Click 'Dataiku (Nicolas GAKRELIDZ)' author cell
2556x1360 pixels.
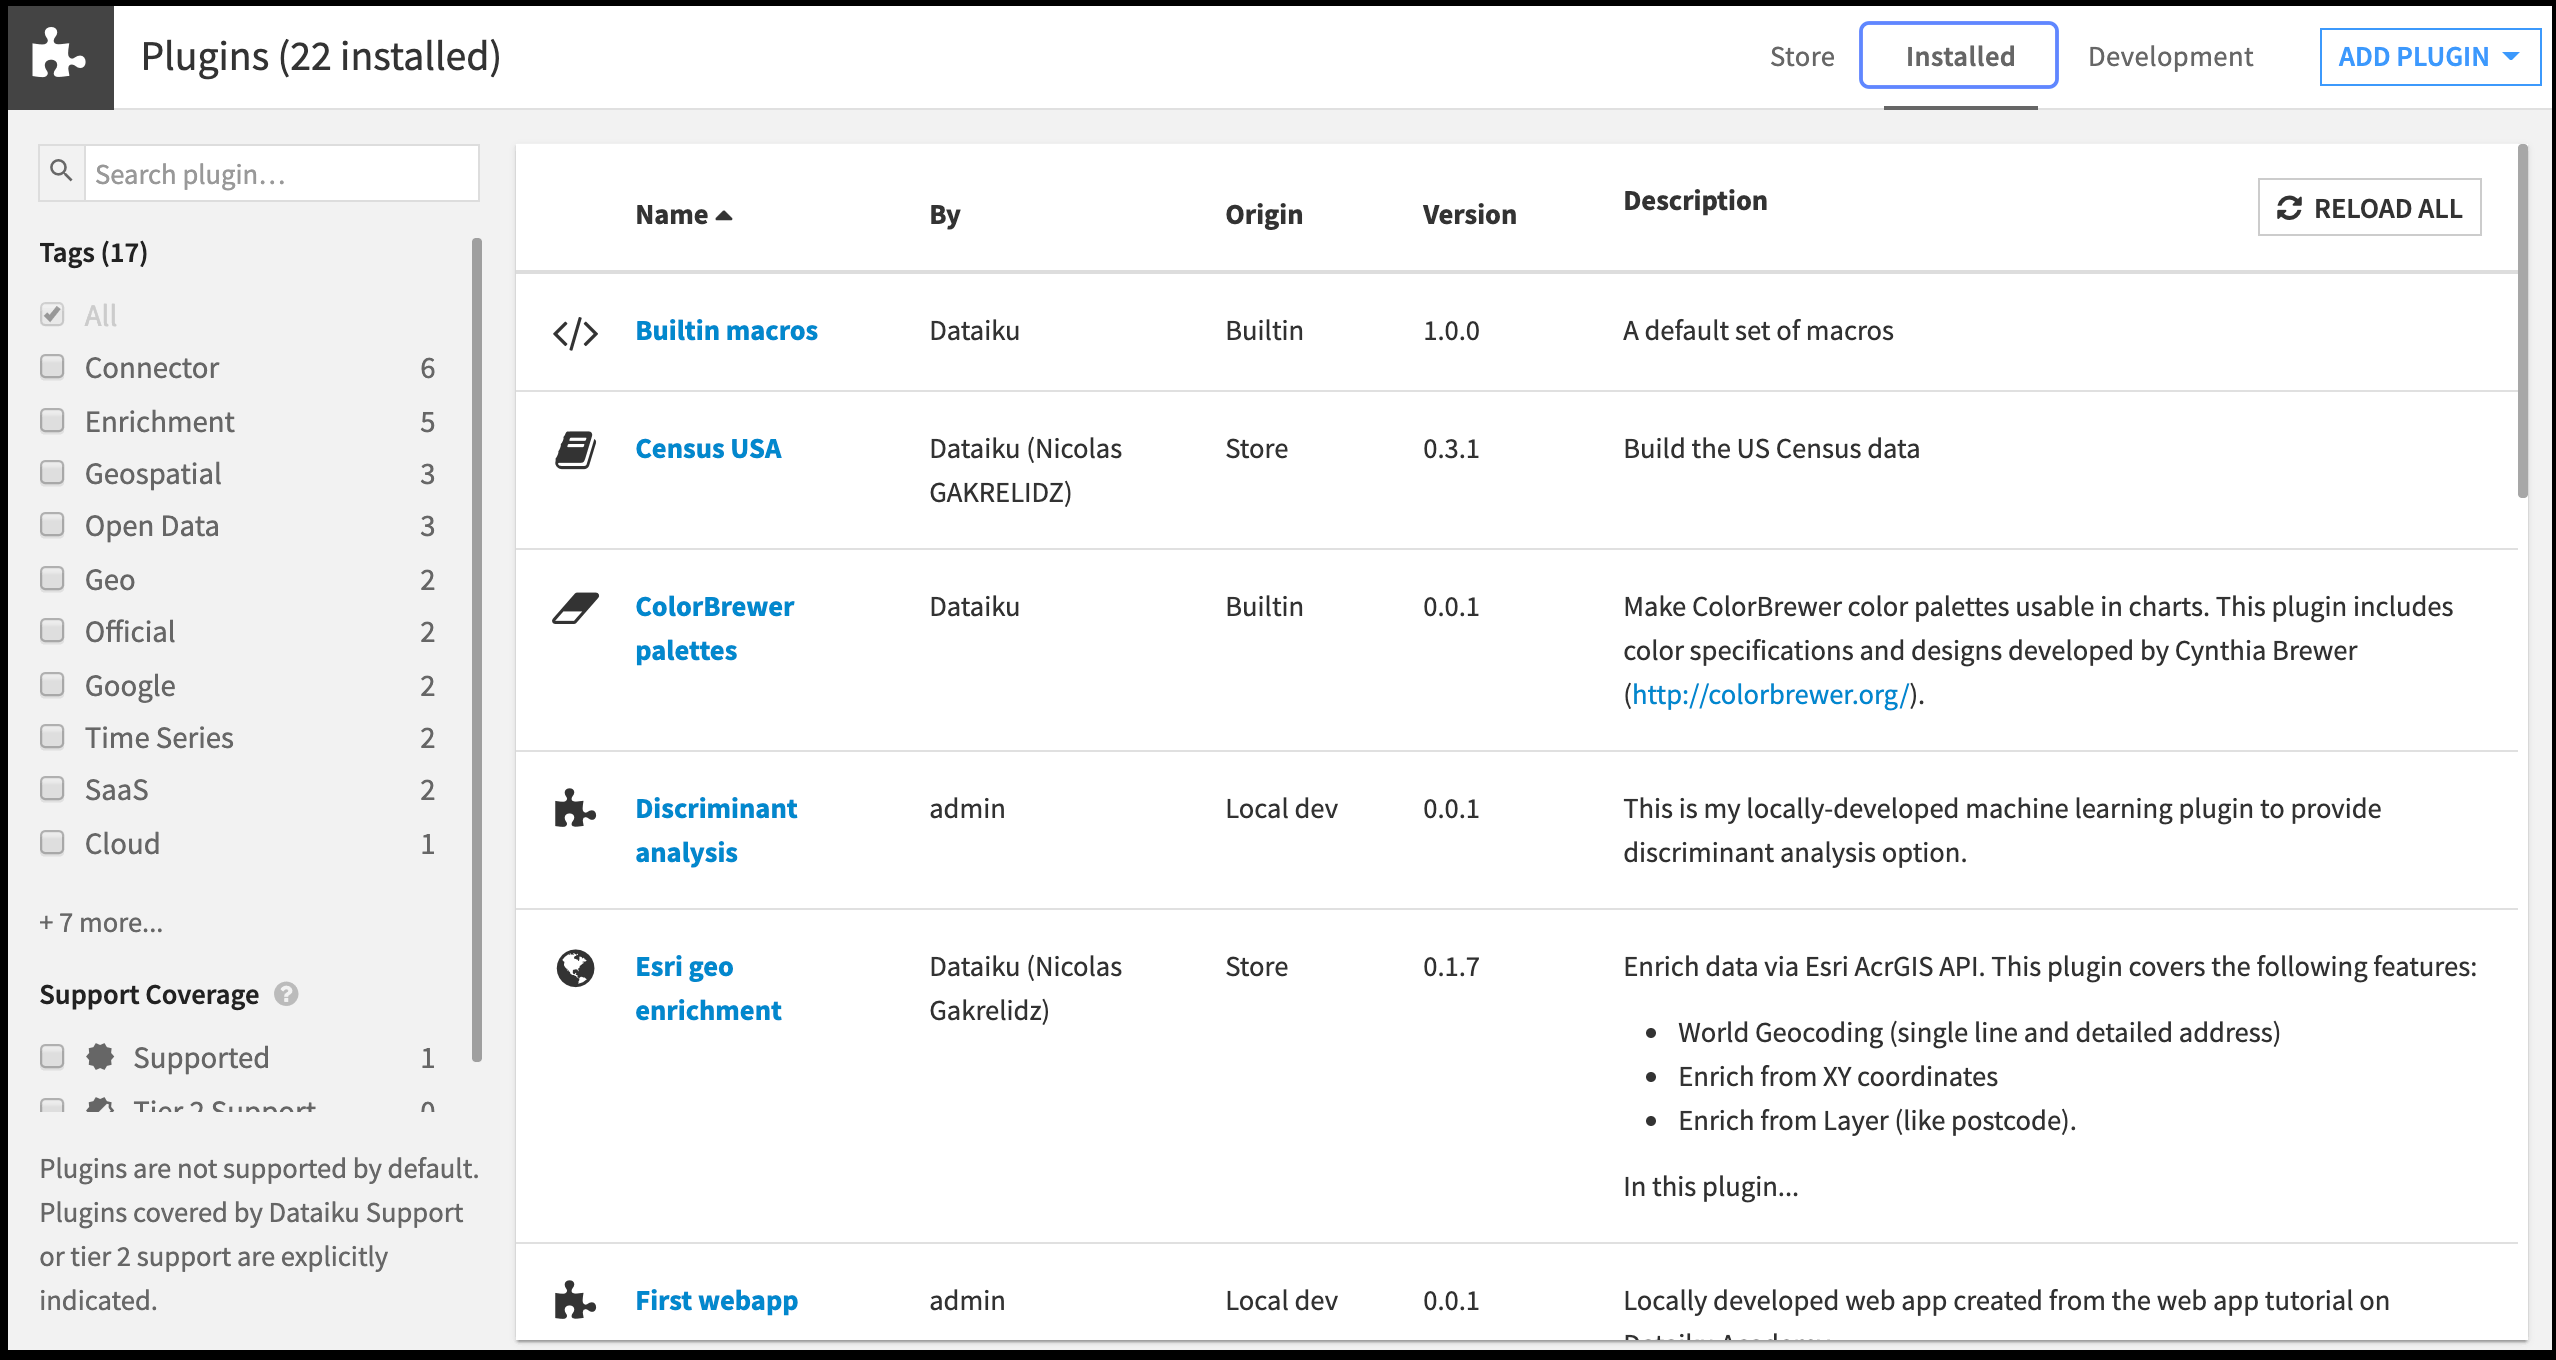pos(1025,470)
